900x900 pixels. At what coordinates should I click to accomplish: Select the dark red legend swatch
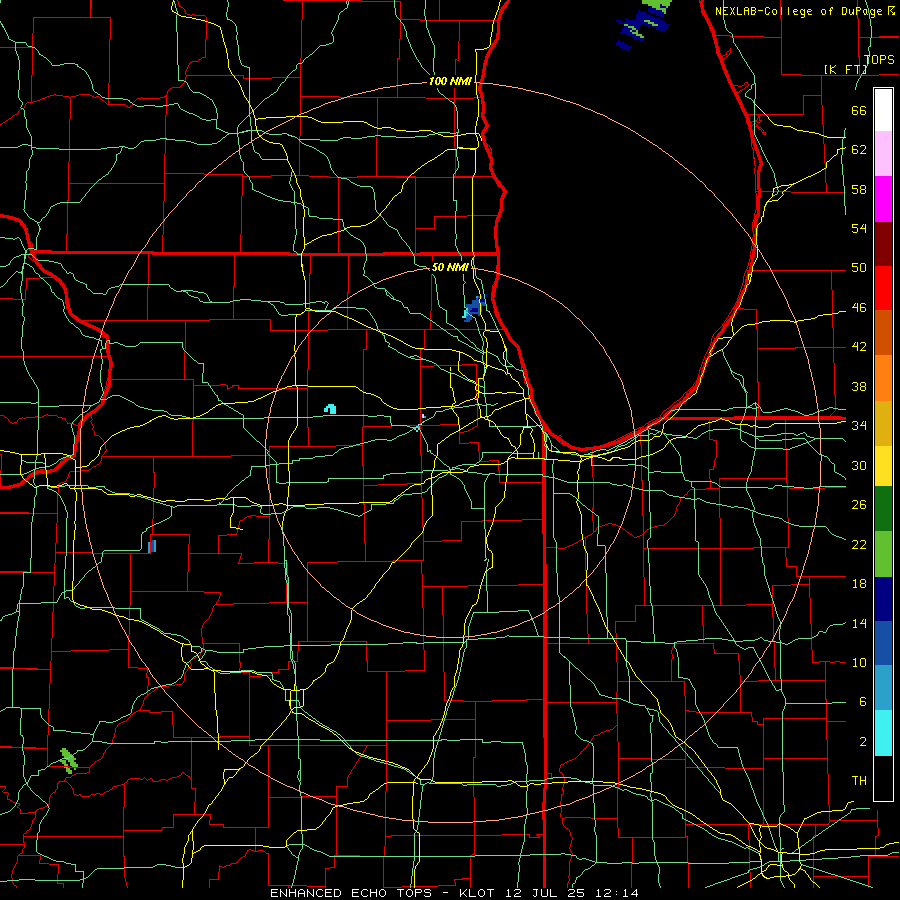pyautogui.click(x=883, y=243)
